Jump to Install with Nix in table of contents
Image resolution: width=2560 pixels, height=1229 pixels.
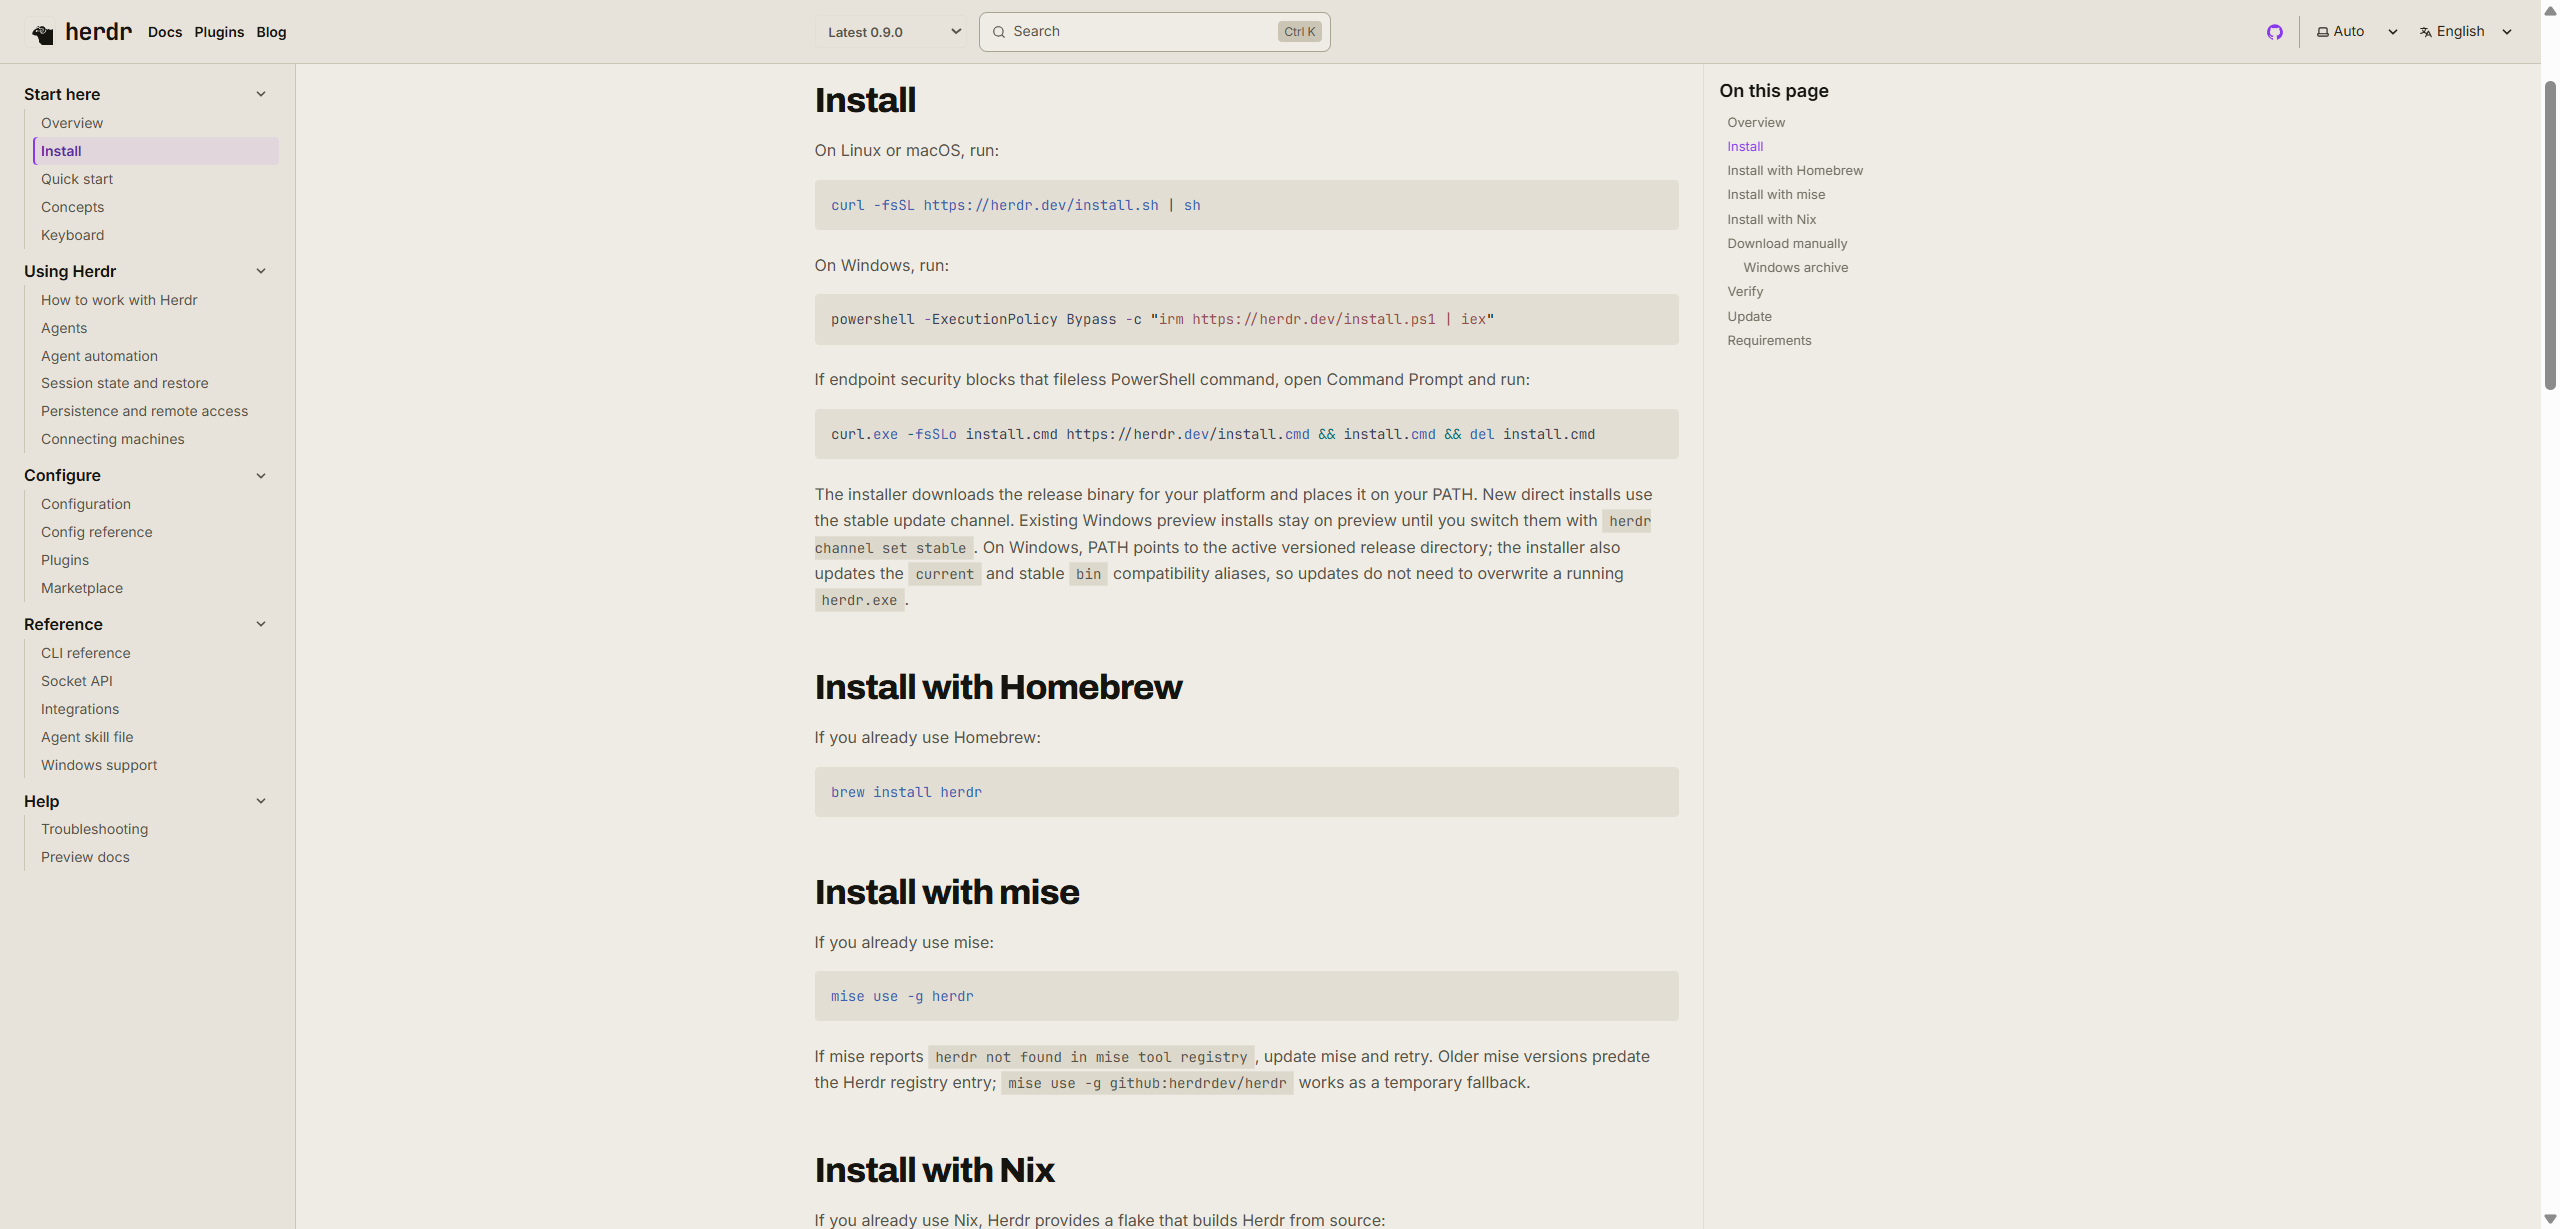coord(1771,219)
